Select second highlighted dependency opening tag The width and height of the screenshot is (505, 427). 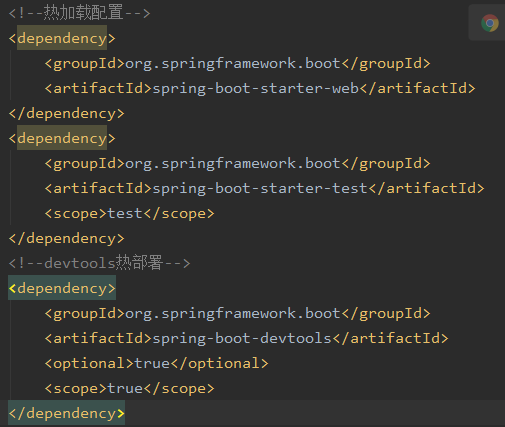point(62,138)
